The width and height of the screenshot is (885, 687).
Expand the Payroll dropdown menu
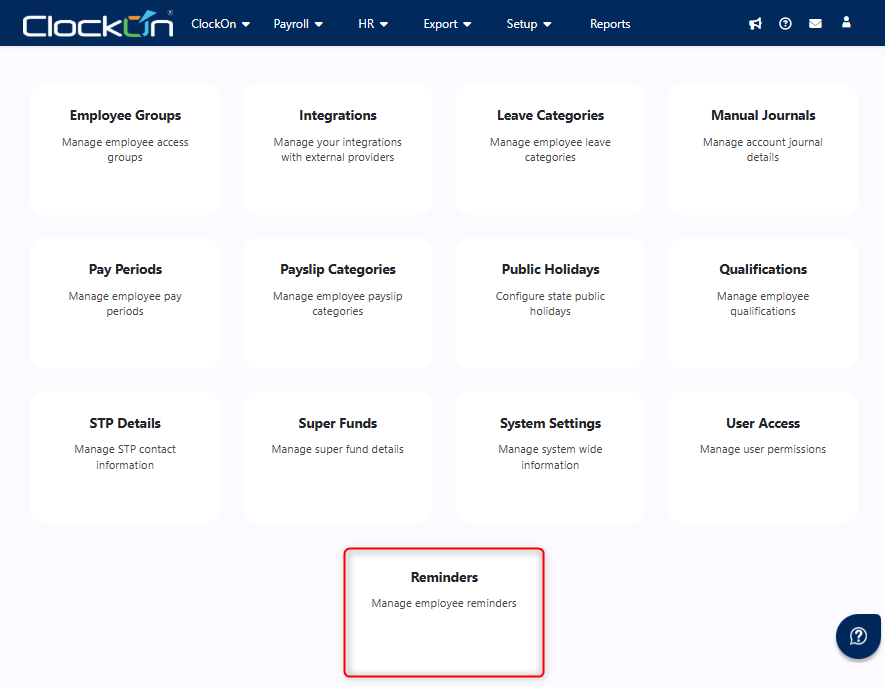(x=298, y=24)
